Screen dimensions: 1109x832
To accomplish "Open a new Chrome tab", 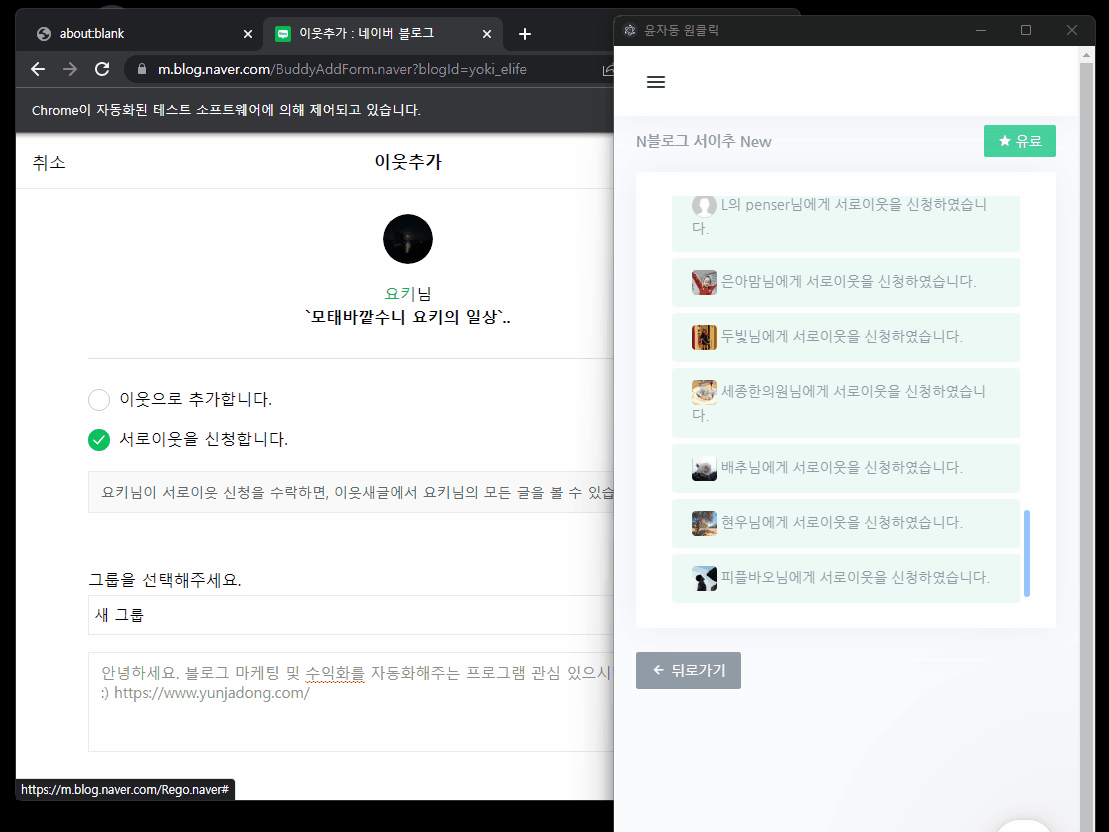I will coord(525,34).
